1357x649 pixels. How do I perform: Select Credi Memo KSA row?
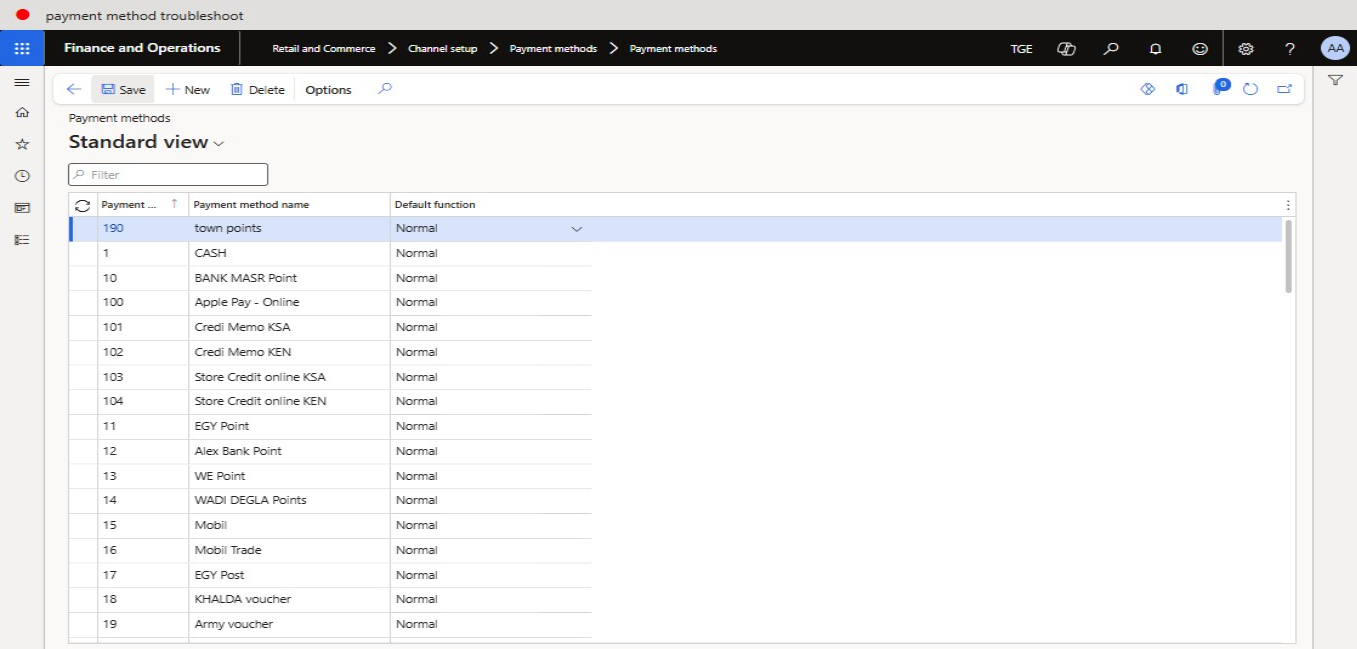tap(330, 327)
